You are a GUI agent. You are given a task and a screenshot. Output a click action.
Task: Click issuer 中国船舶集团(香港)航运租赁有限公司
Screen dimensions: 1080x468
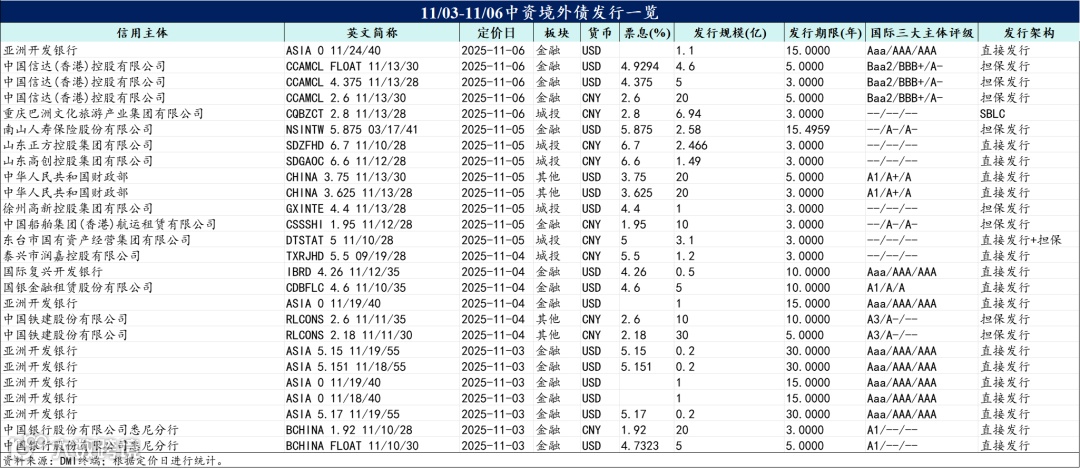point(110,225)
